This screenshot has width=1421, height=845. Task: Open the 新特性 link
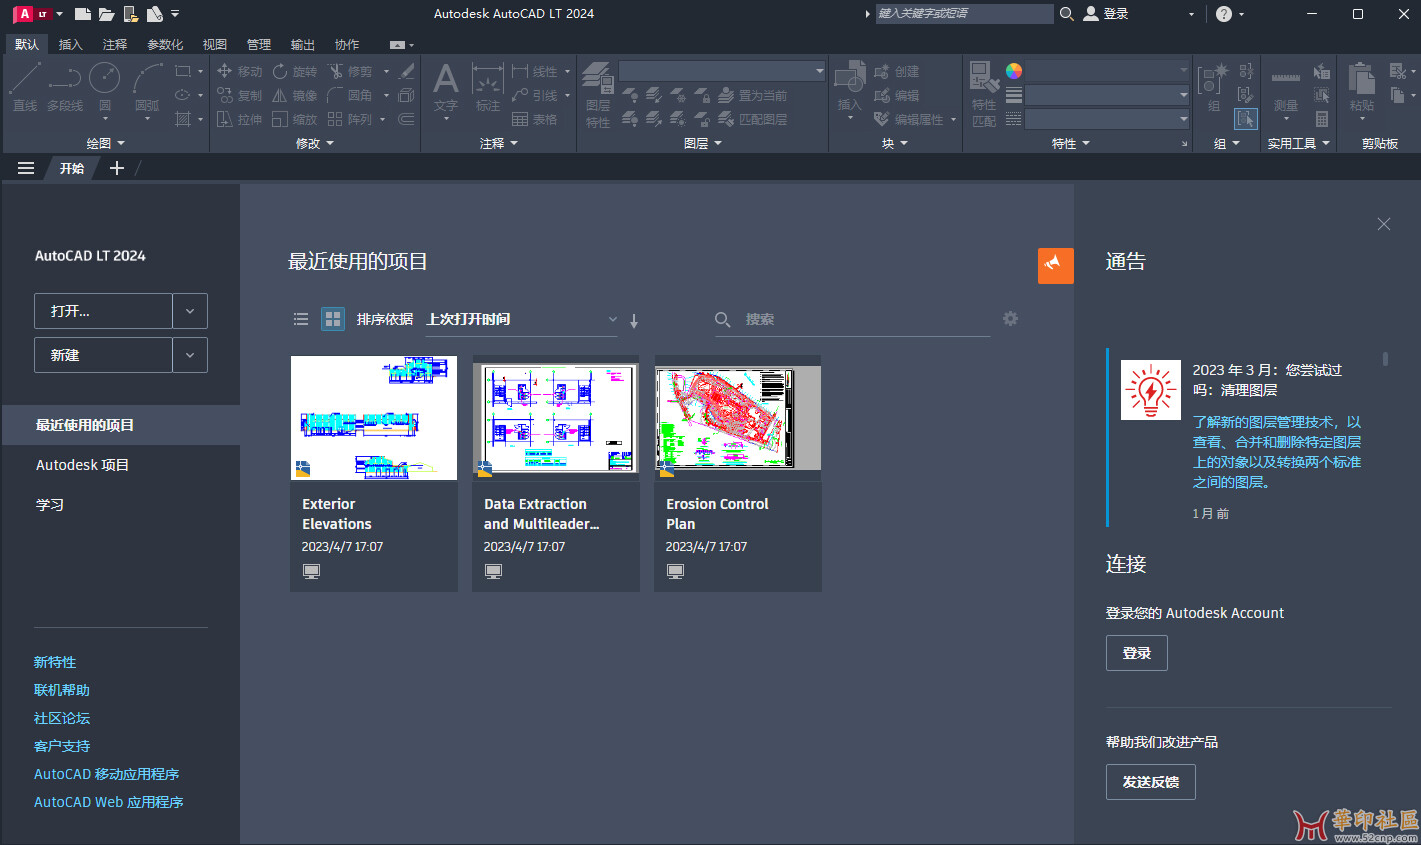[x=55, y=662]
